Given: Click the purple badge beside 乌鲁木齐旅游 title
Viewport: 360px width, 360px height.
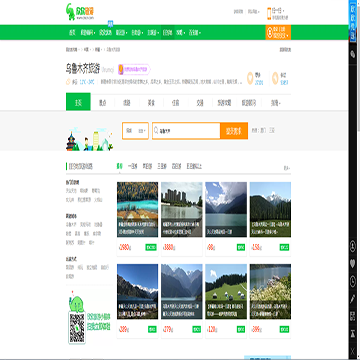Looking at the screenshot, I should 134,70.
